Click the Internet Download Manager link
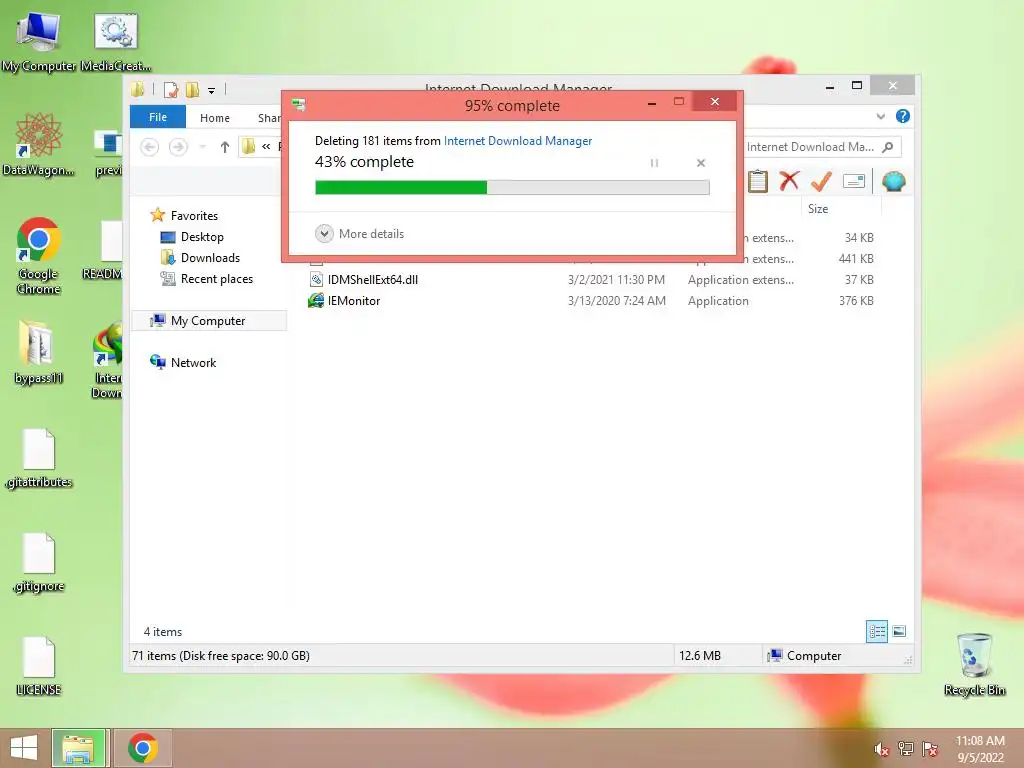The width and height of the screenshot is (1024, 768). [518, 141]
